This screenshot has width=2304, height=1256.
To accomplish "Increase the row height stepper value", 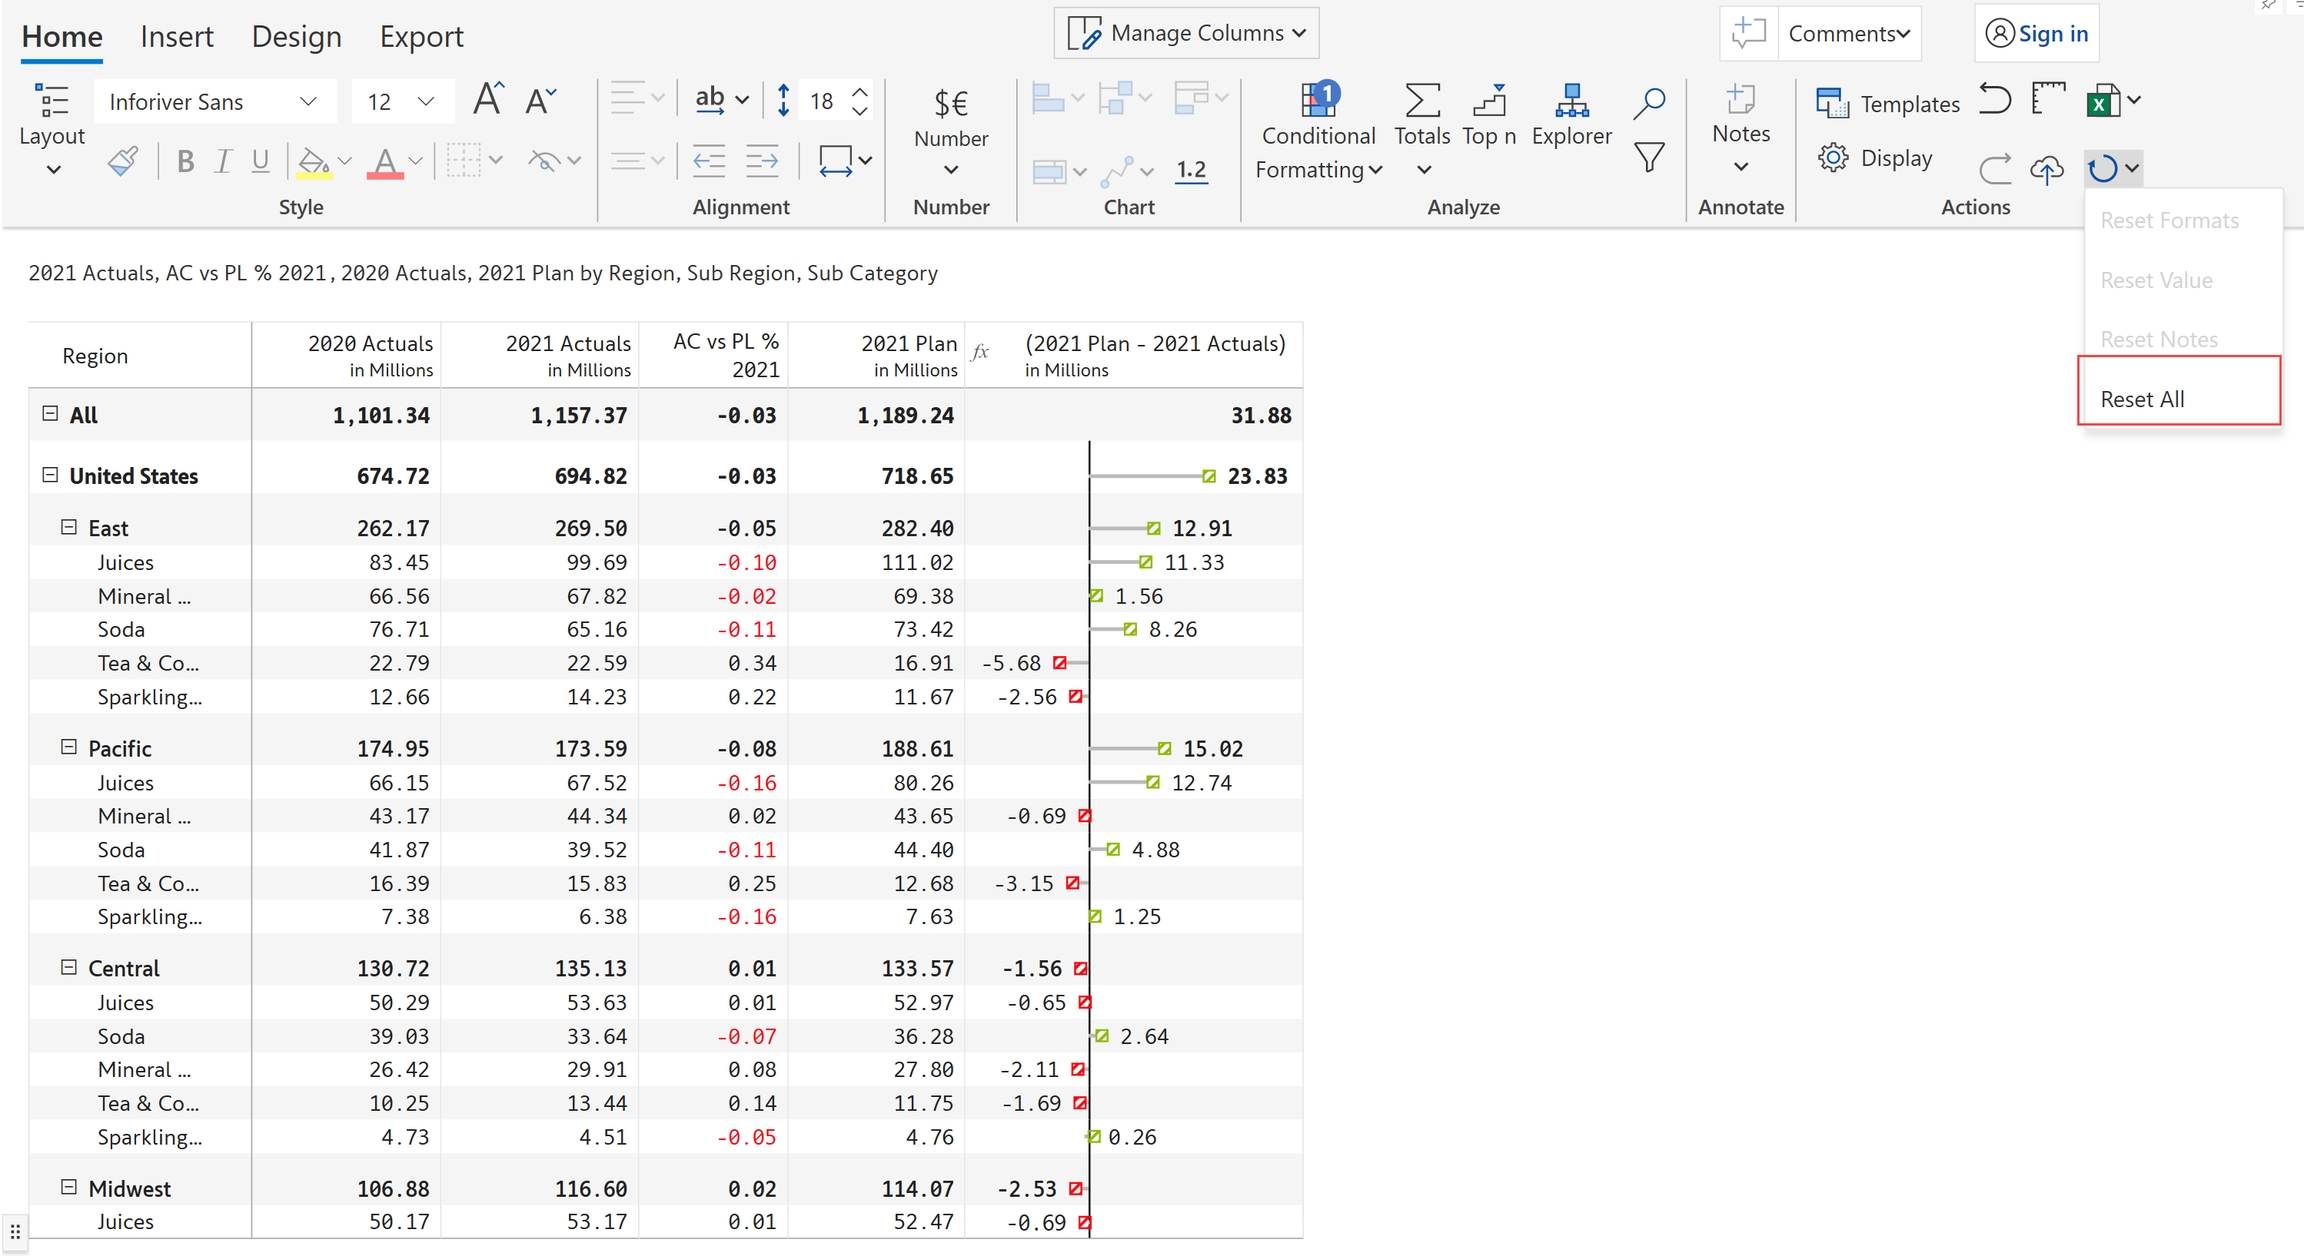I will click(x=860, y=91).
